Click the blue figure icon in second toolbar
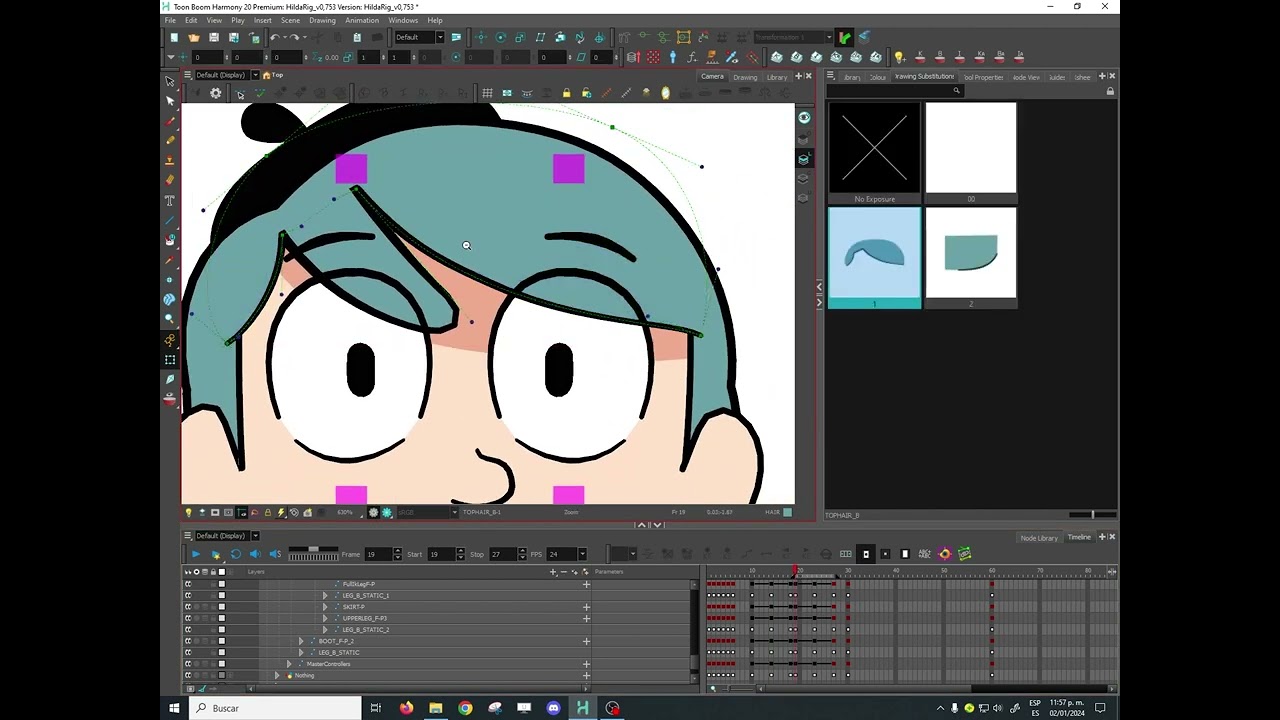This screenshot has width=1280, height=720. 673,57
